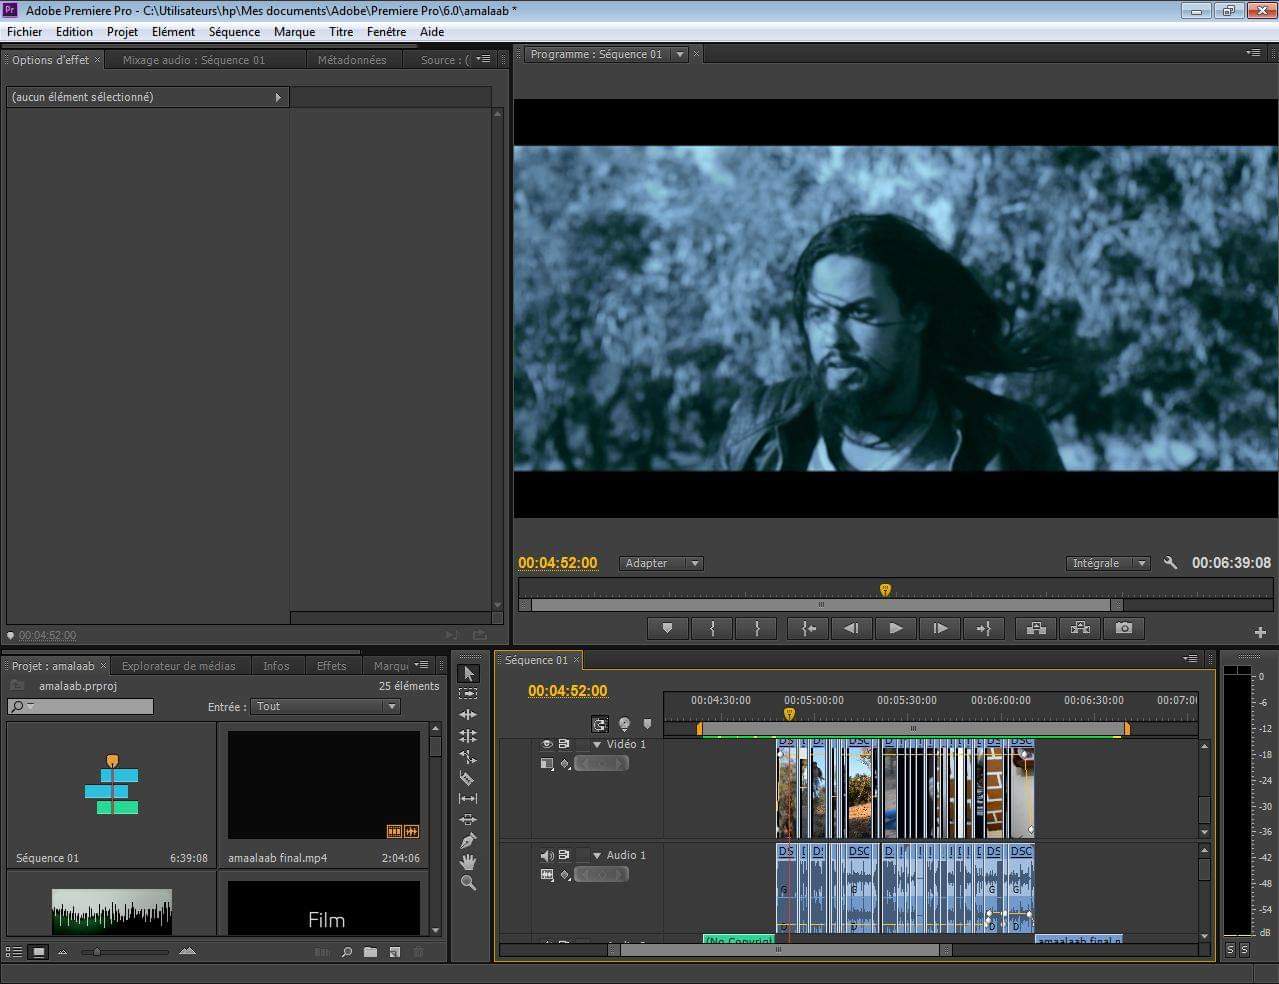The image size is (1279, 984).
Task: Create new bin folder icon
Action: pyautogui.click(x=370, y=952)
